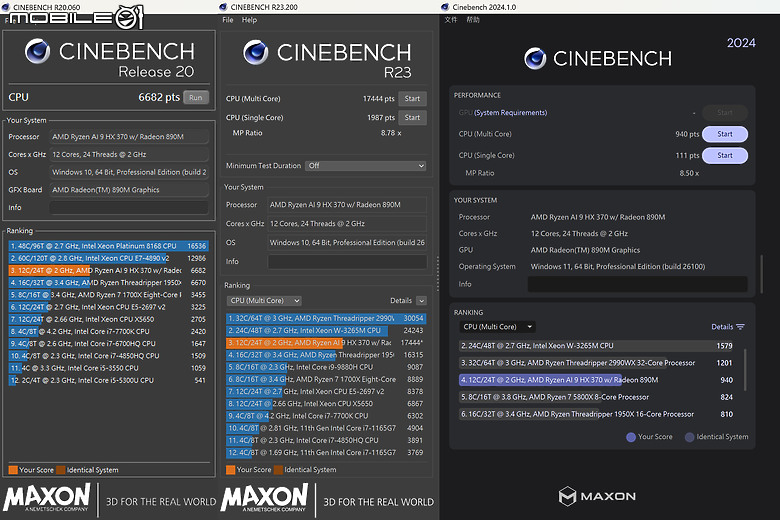
Task: Open 文件 menu in Cinebench 2024
Action: [451, 20]
